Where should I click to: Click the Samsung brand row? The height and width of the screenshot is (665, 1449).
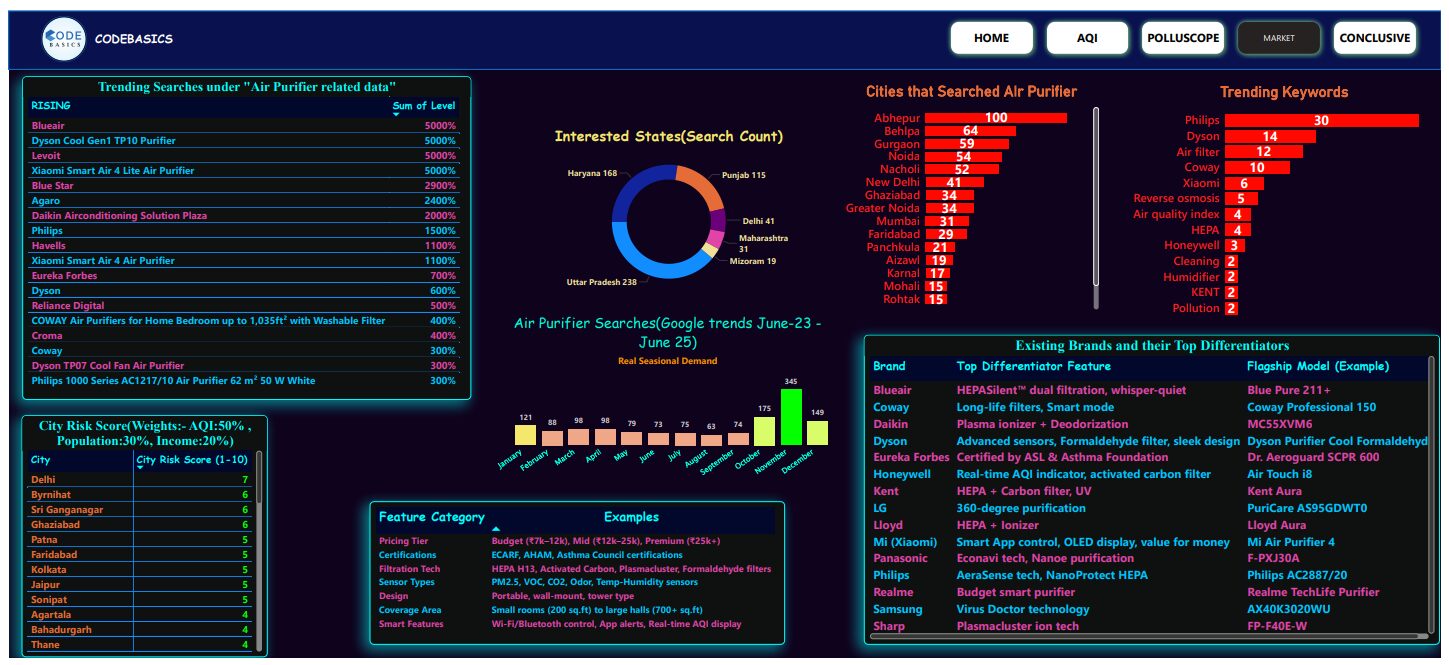click(x=1149, y=609)
